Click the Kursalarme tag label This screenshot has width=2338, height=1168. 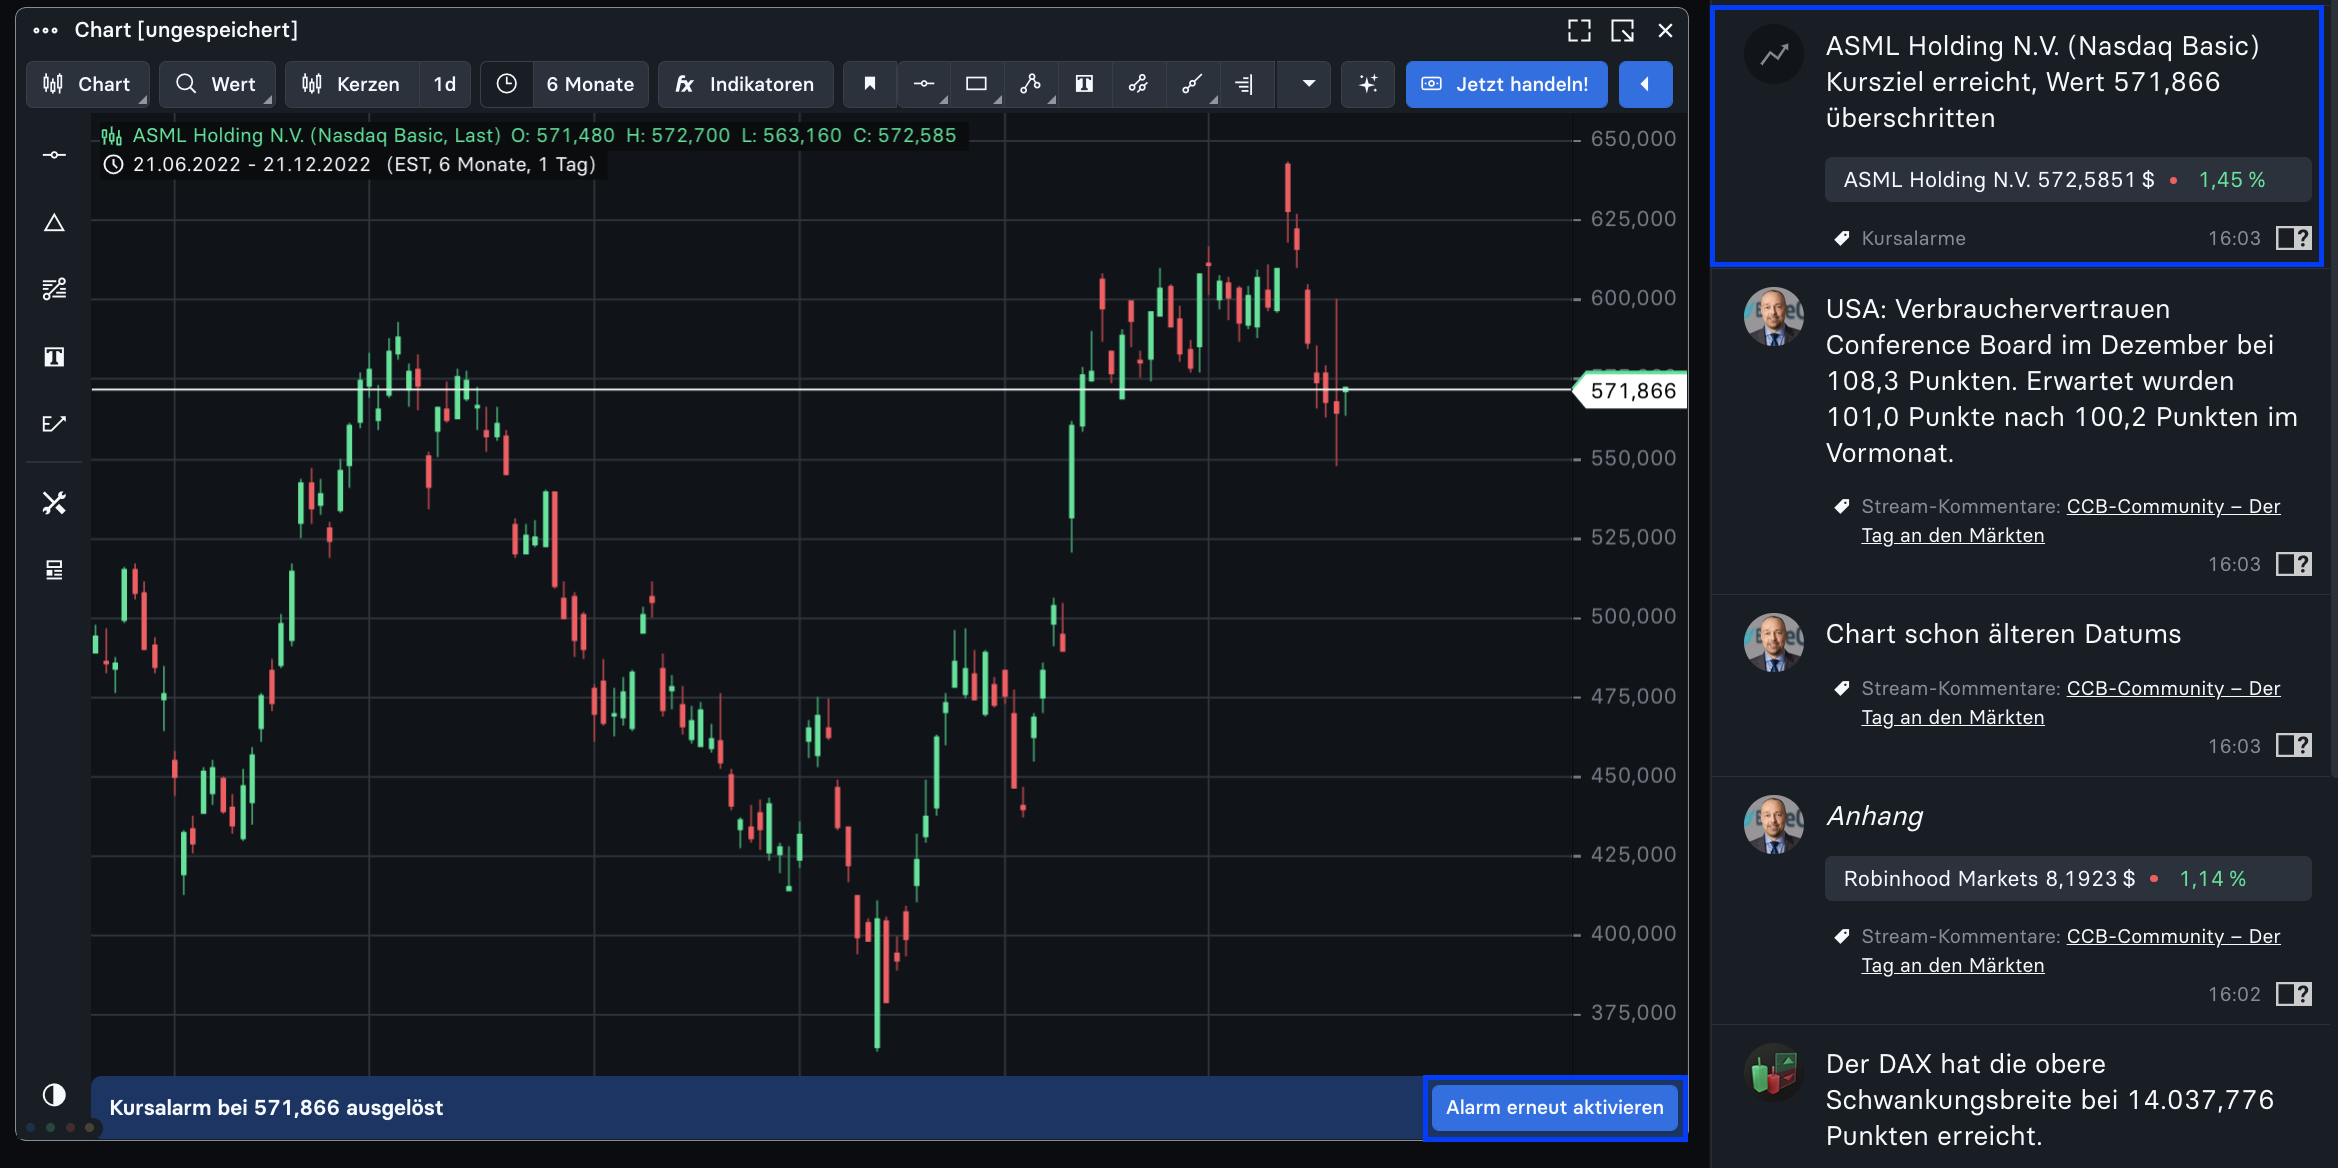click(x=1913, y=238)
